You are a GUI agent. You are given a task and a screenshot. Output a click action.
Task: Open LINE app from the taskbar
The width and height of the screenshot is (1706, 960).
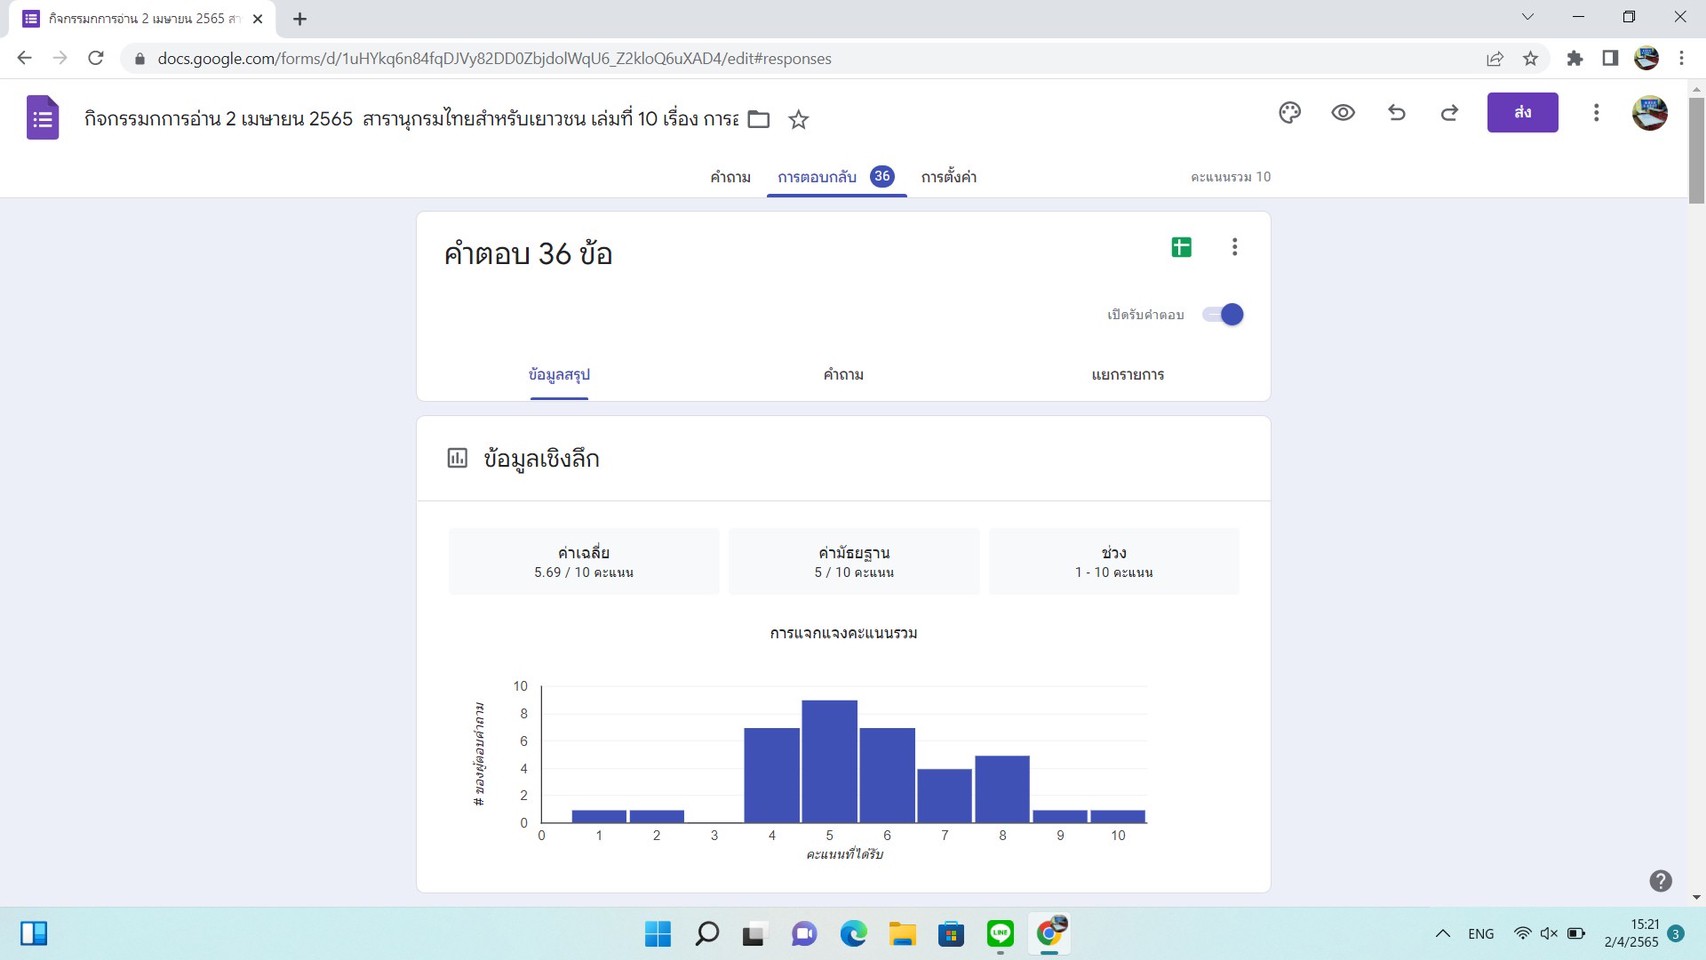pos(1000,934)
